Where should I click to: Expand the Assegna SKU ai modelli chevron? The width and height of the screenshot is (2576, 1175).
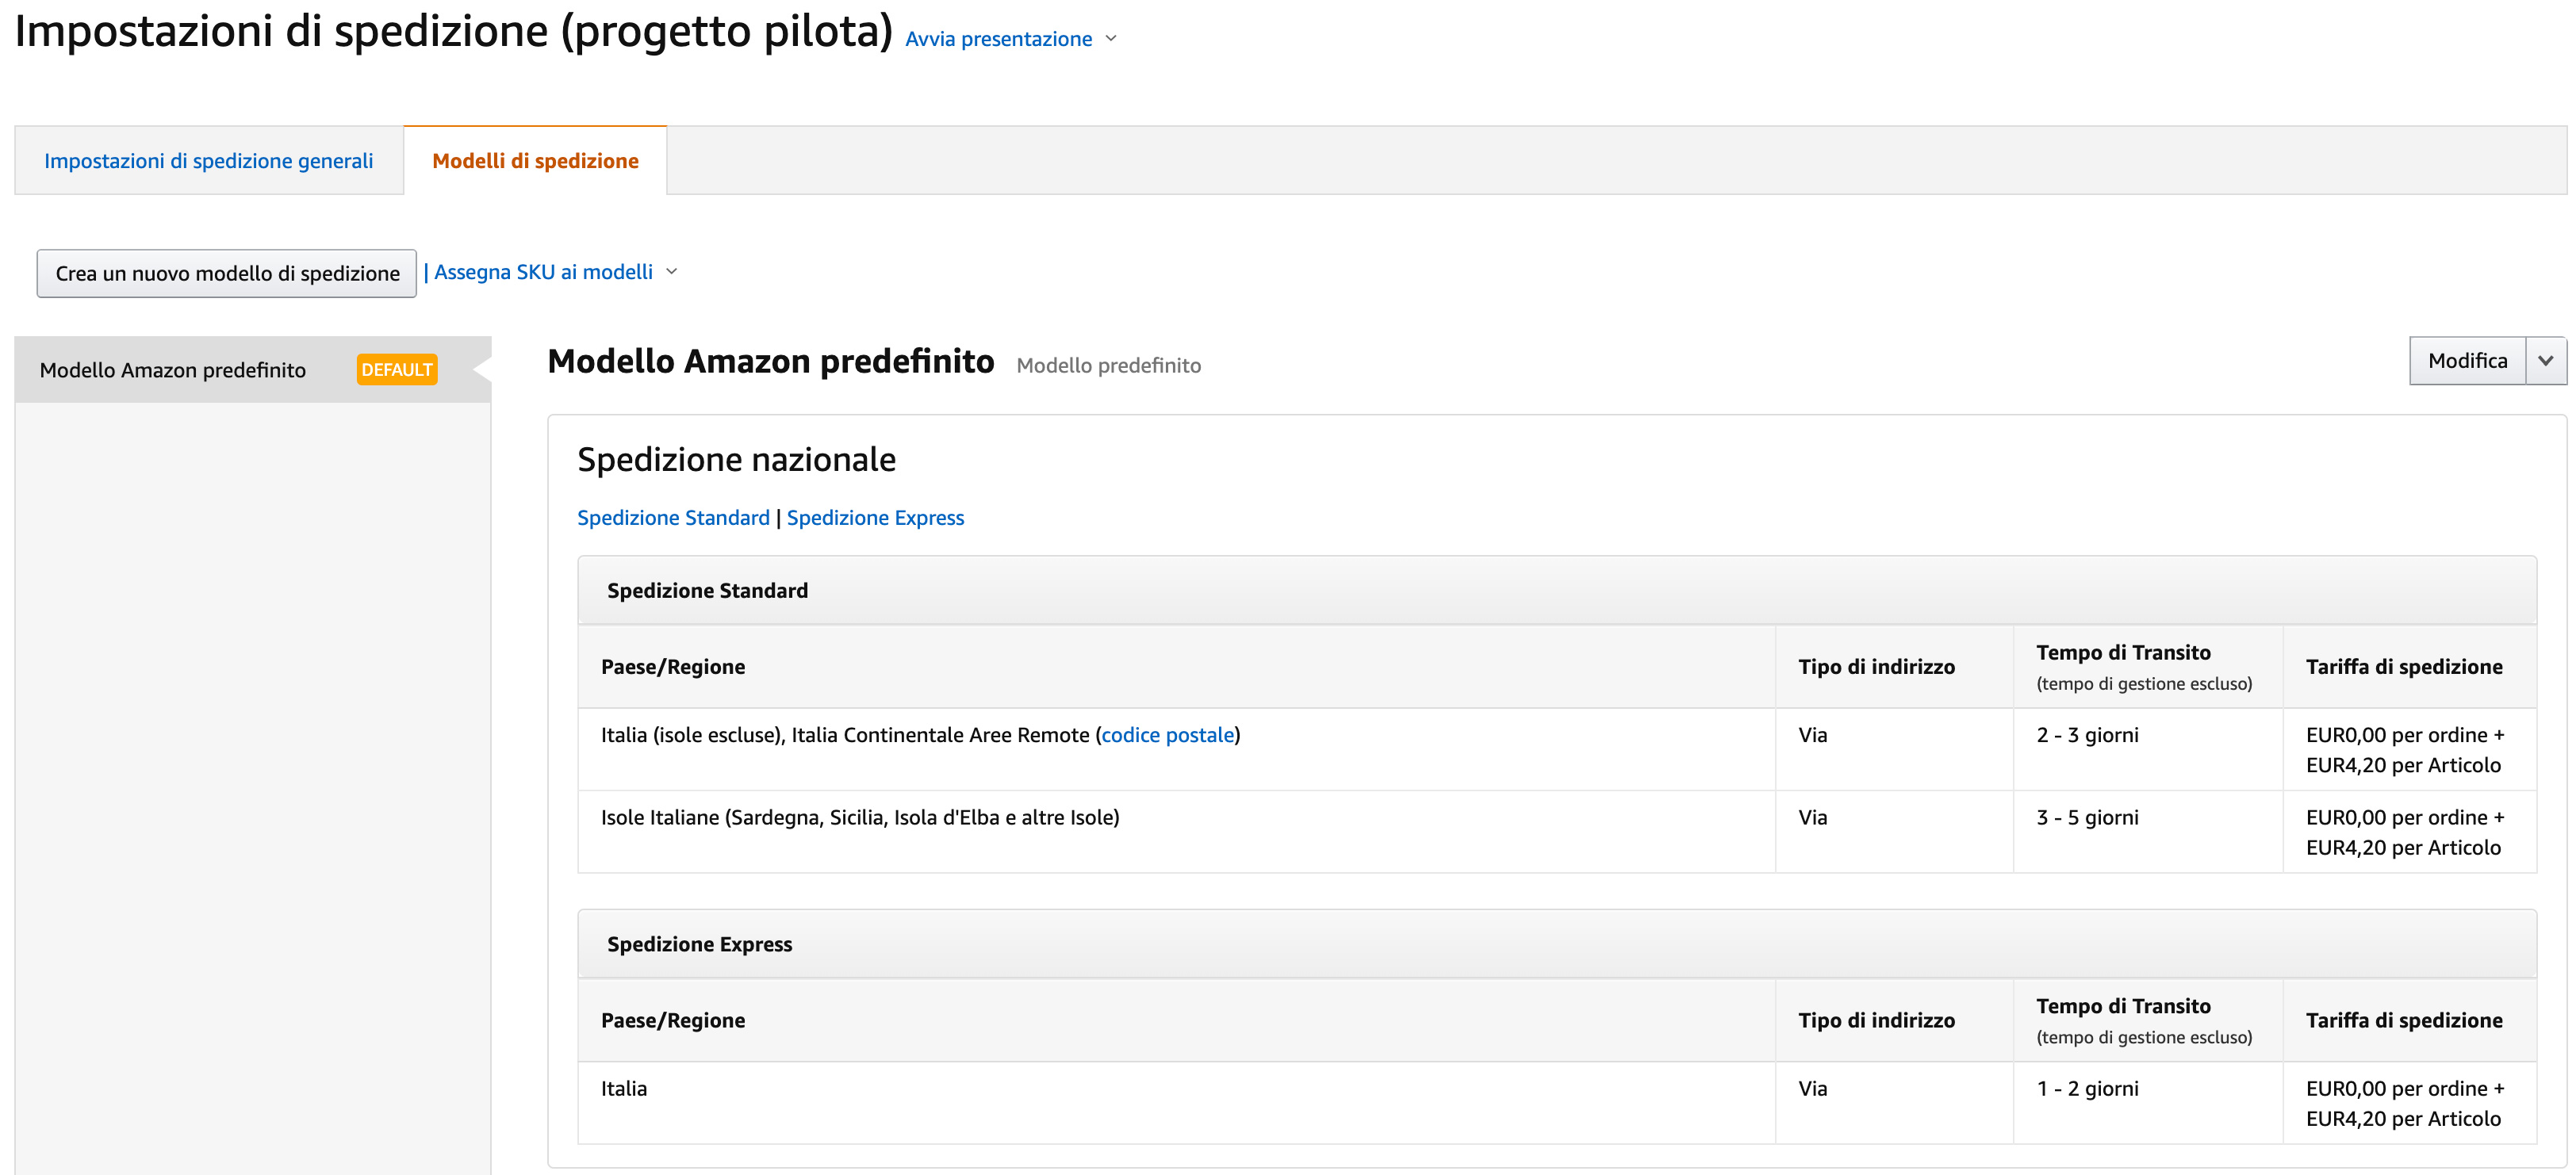tap(672, 272)
